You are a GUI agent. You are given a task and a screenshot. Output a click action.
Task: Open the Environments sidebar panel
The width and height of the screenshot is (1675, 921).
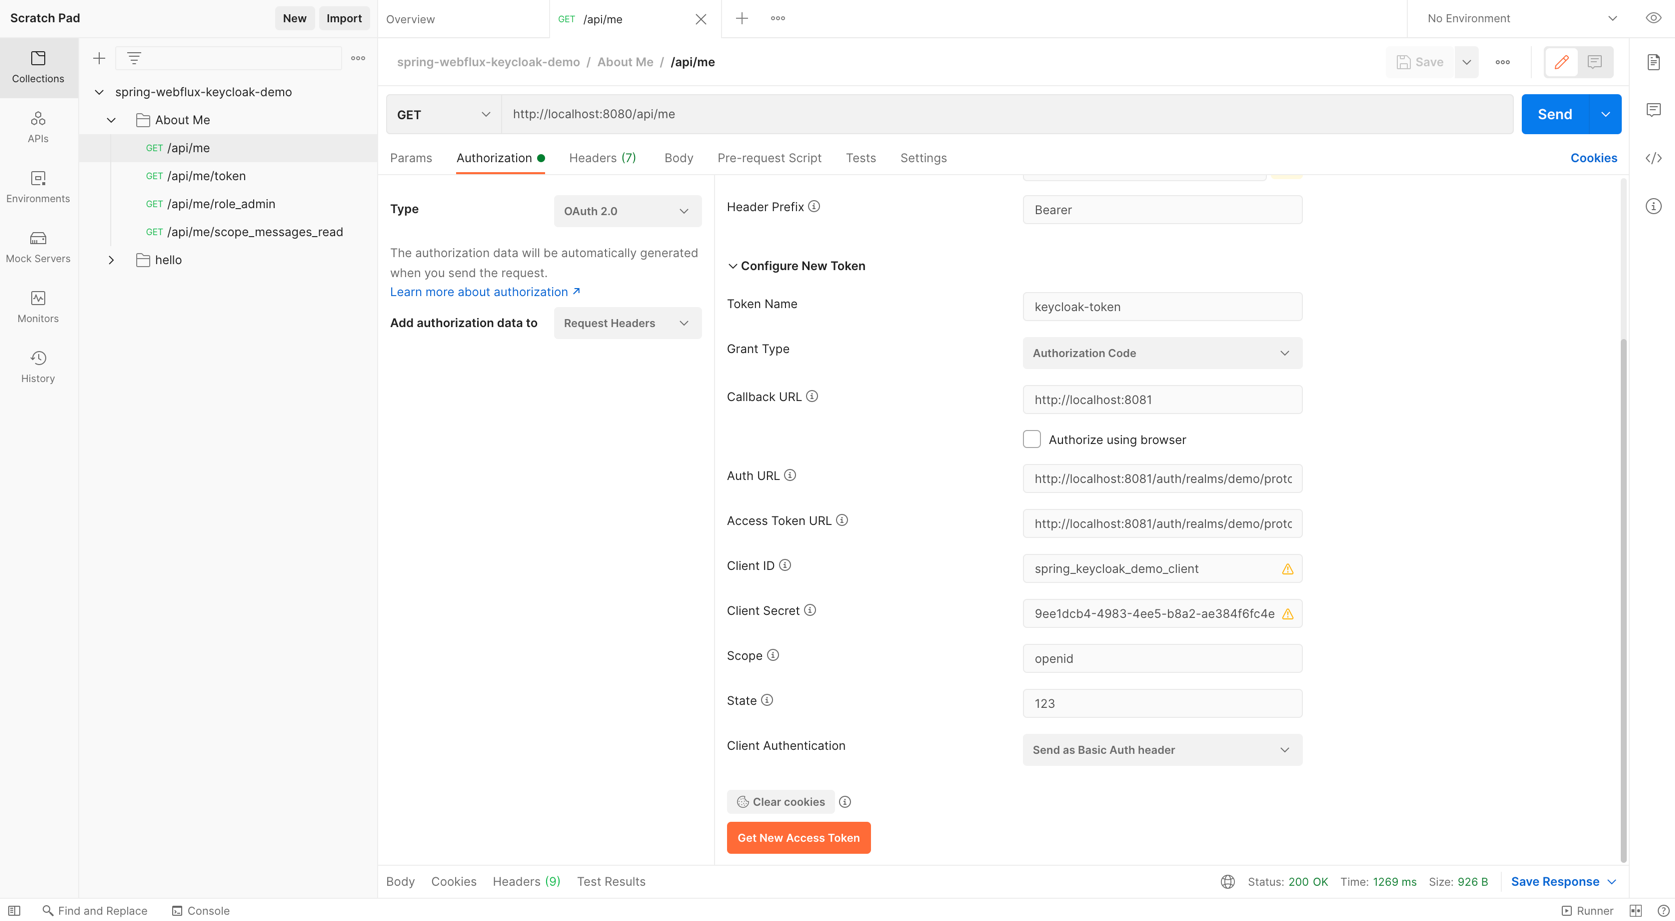38,187
